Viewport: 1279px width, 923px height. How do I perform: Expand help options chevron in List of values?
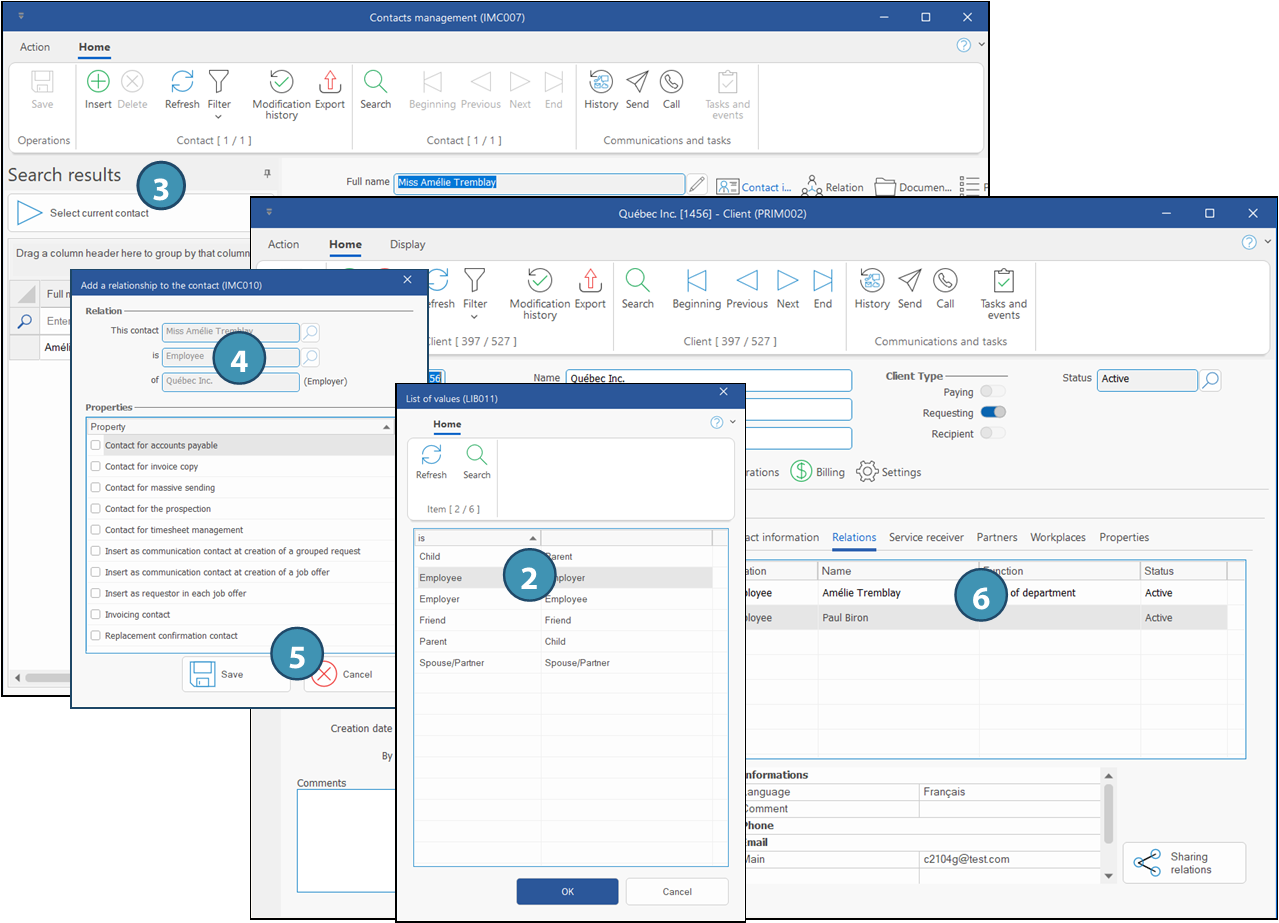(732, 422)
